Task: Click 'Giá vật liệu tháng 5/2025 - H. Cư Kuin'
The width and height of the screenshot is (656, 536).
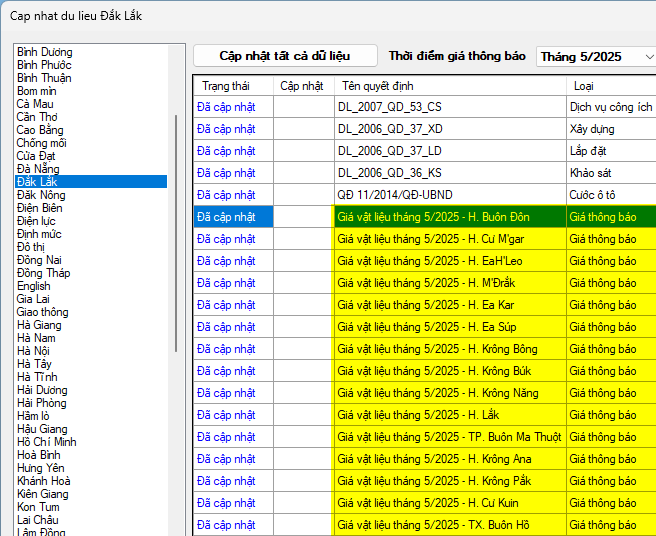Action: 450,503
